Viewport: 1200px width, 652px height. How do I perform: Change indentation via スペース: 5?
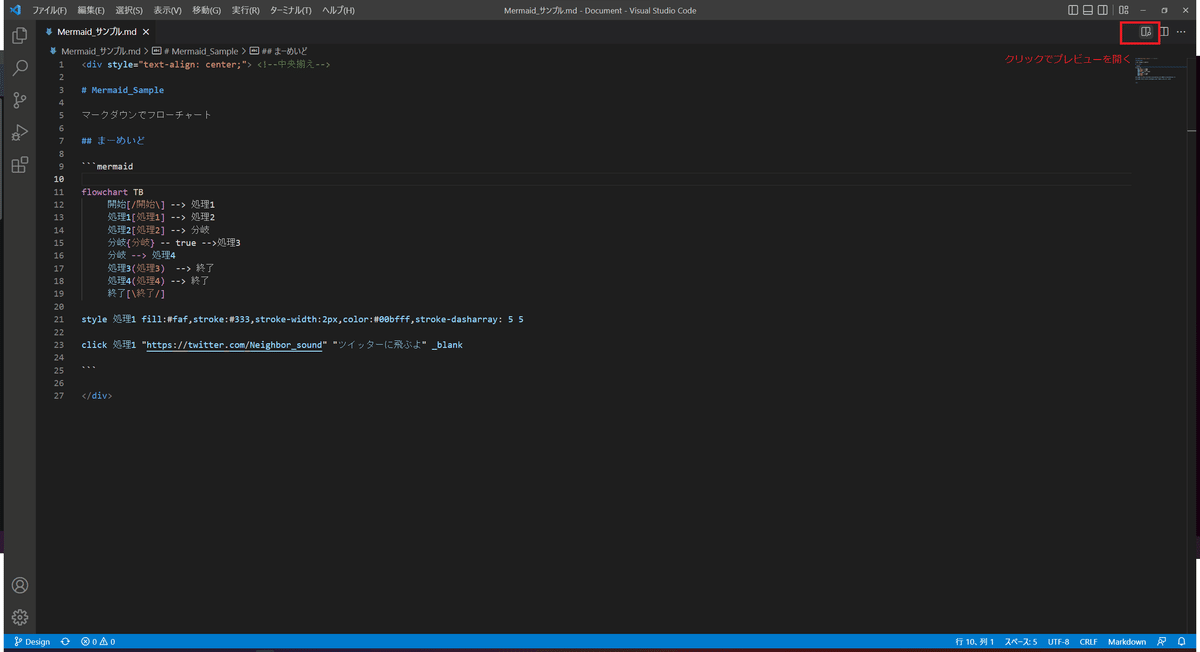pyautogui.click(x=1020, y=642)
